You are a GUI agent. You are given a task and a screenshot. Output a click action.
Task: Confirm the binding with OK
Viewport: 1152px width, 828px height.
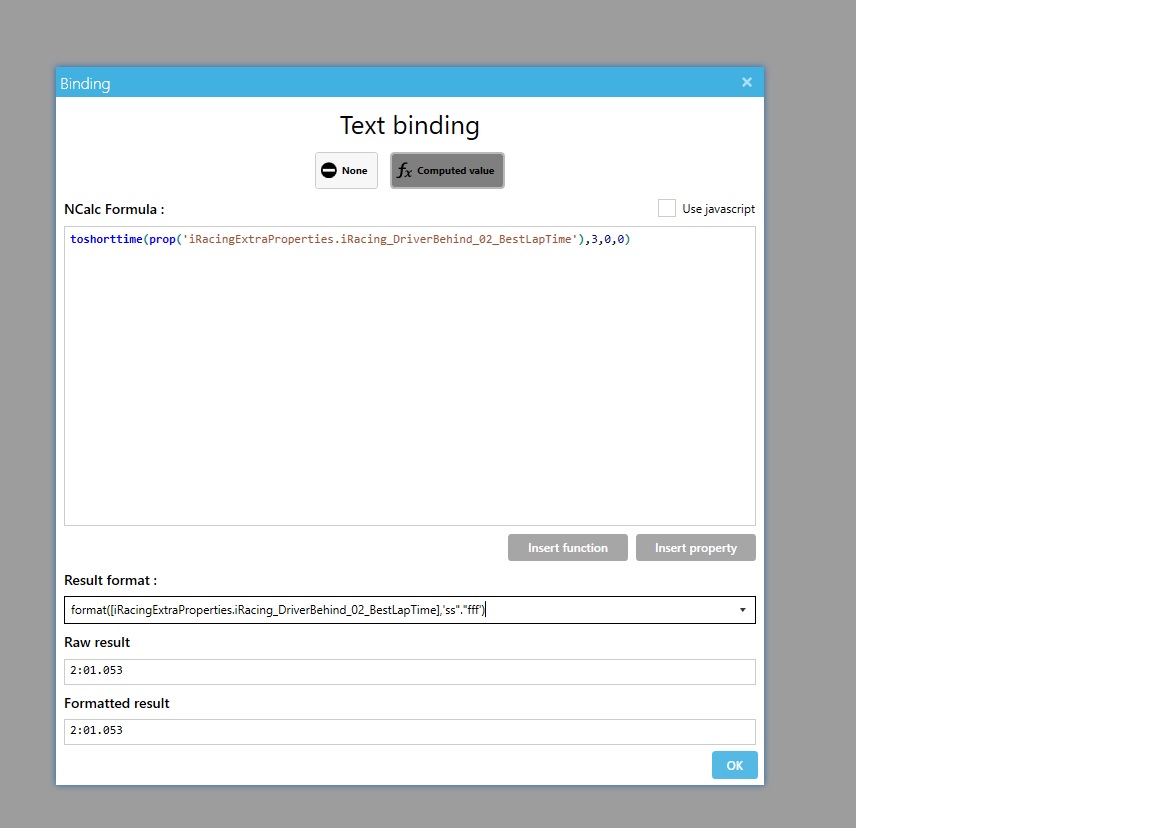734,765
